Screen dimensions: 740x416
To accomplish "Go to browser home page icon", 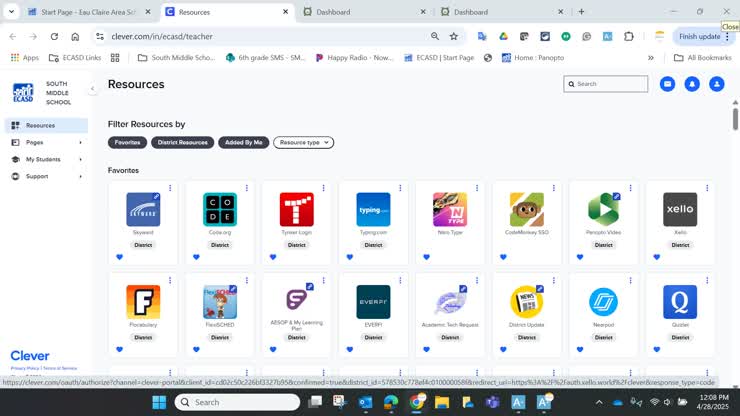I will tap(75, 36).
